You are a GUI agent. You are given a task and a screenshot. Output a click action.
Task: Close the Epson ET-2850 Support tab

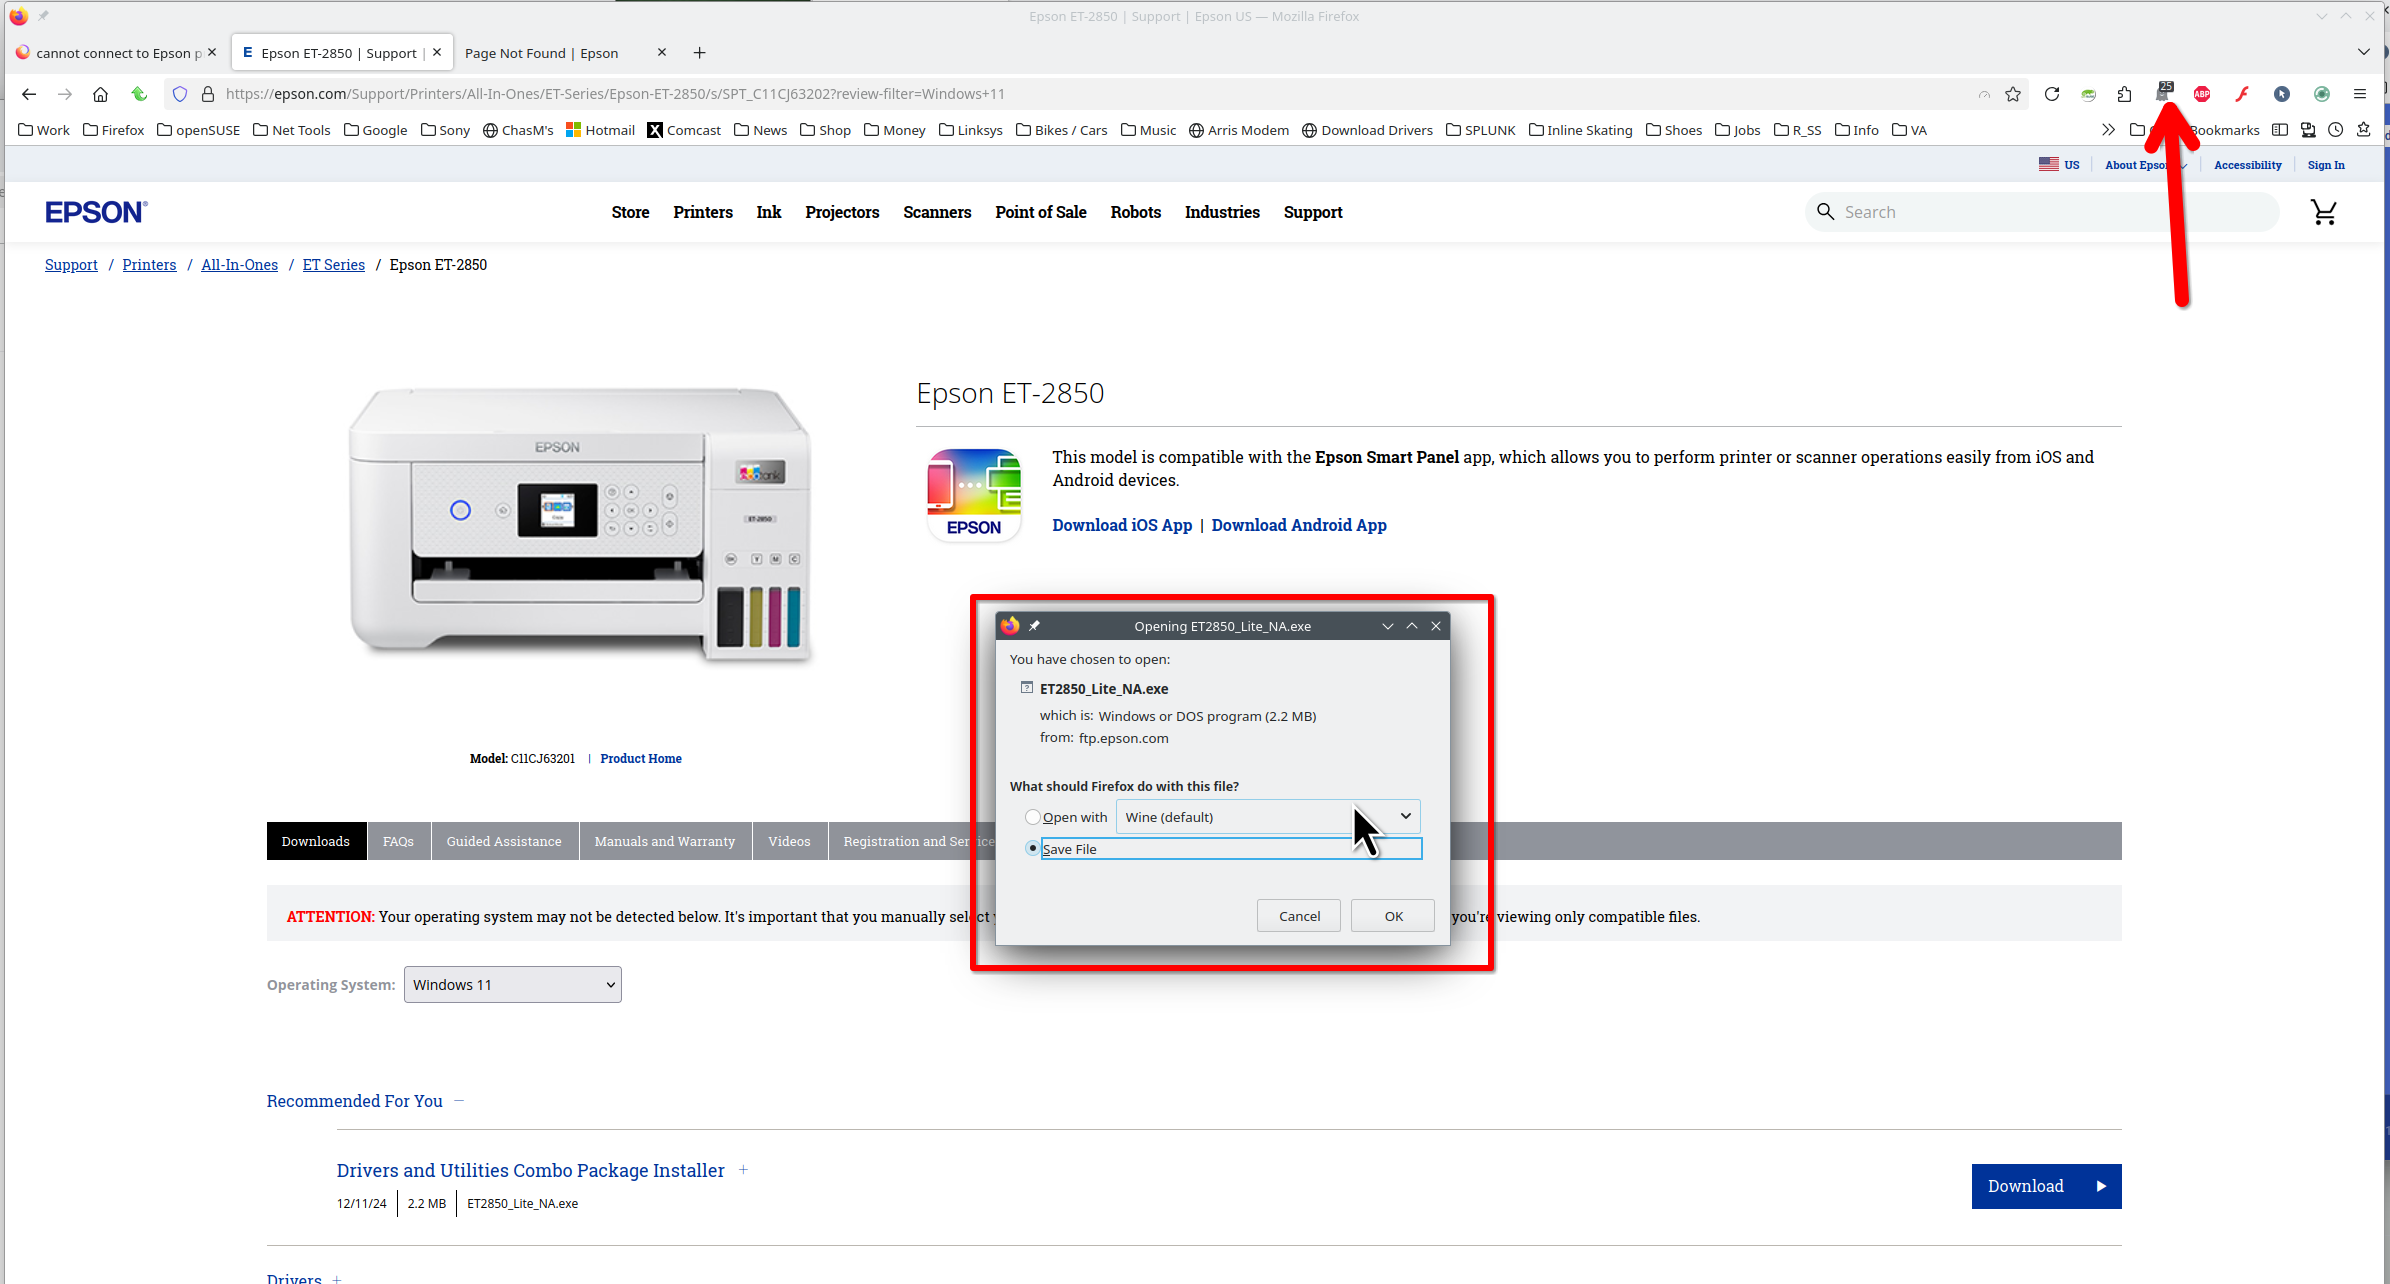click(x=437, y=52)
